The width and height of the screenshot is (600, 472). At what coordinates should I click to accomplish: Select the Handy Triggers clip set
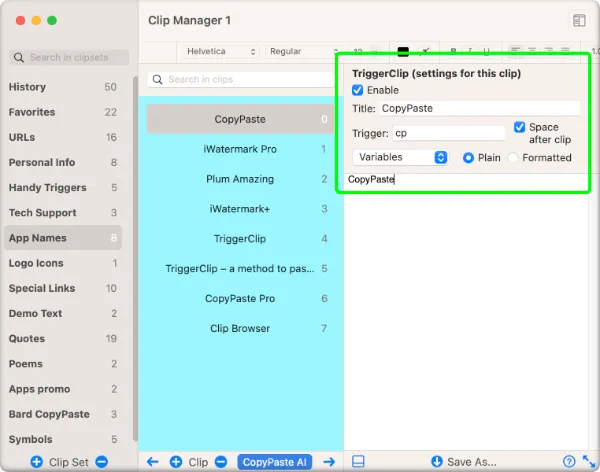point(63,188)
